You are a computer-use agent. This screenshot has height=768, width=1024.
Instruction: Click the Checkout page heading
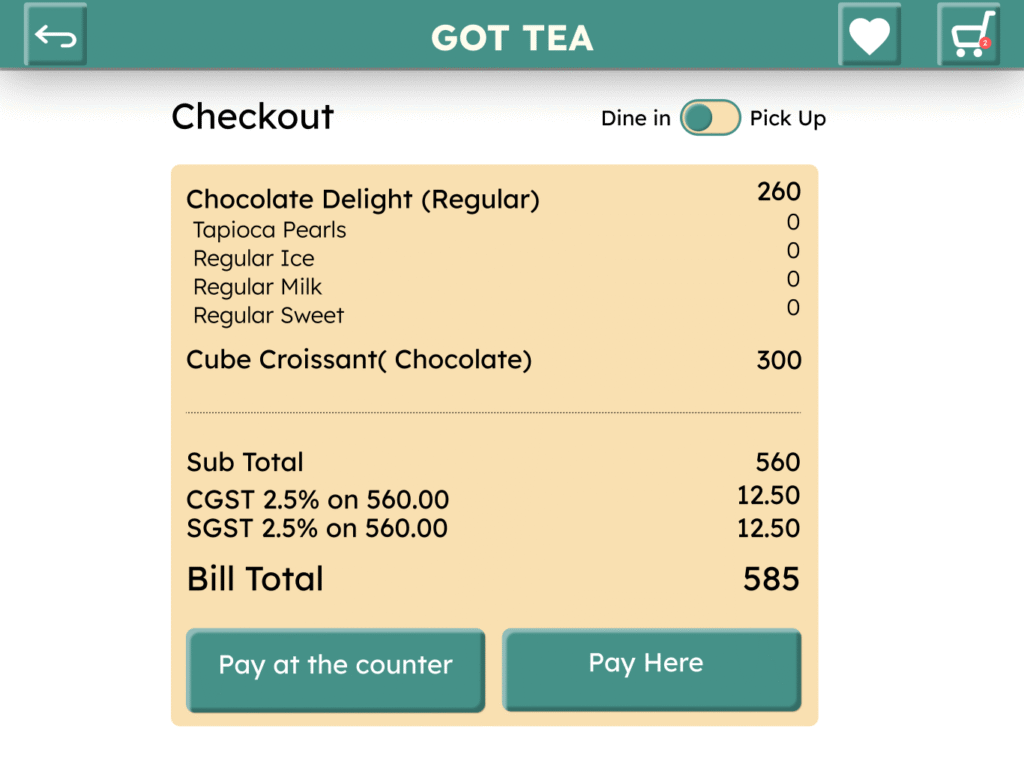click(253, 117)
